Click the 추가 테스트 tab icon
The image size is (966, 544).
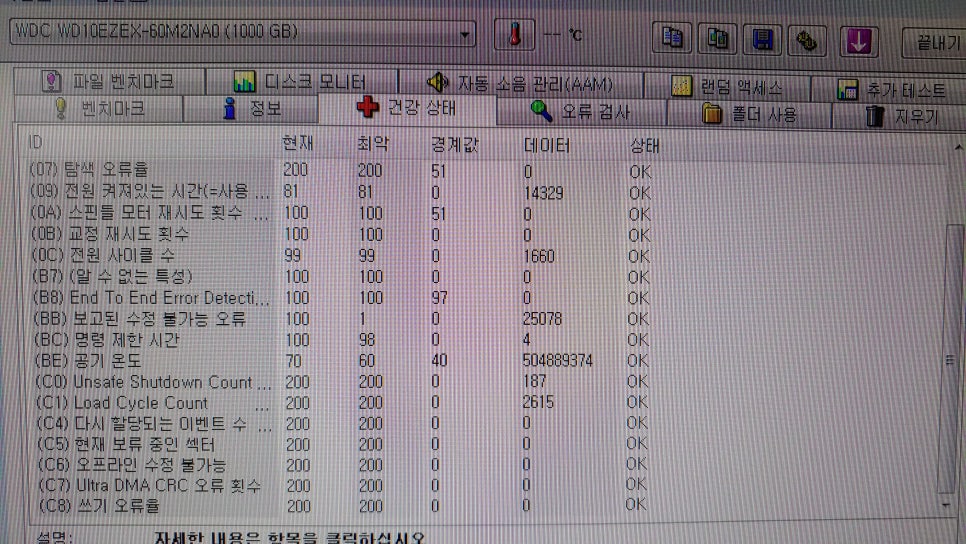[847, 90]
